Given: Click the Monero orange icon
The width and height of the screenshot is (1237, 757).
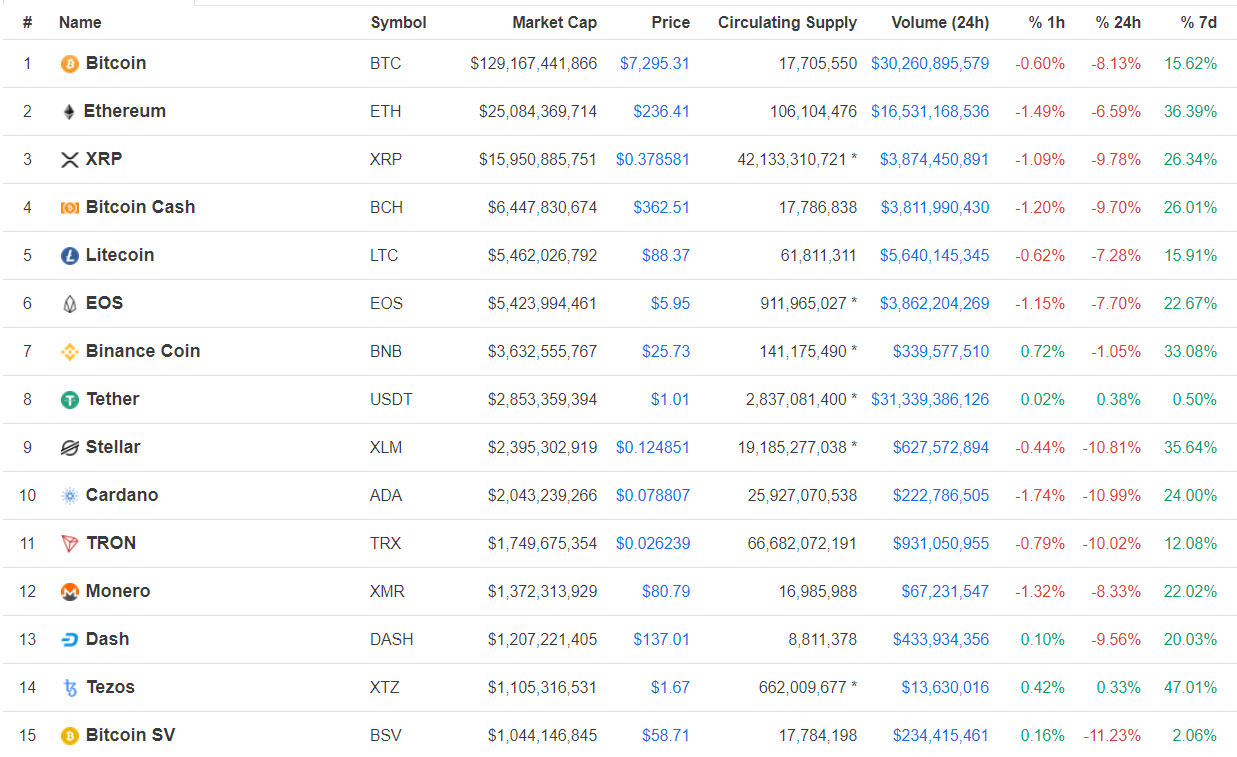Looking at the screenshot, I should click(x=70, y=592).
